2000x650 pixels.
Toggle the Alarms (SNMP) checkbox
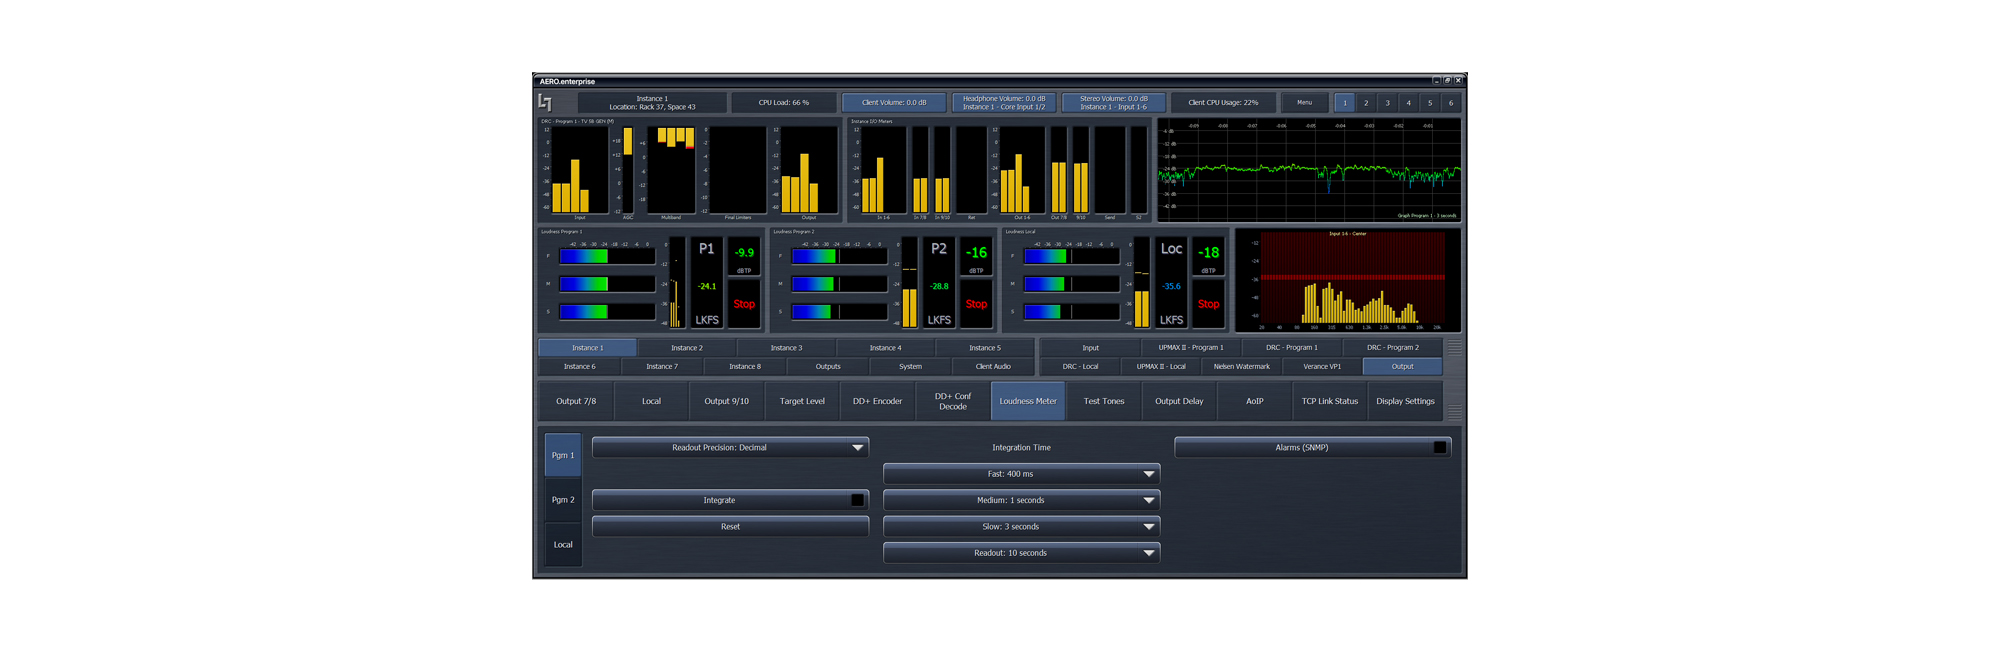pyautogui.click(x=1439, y=447)
